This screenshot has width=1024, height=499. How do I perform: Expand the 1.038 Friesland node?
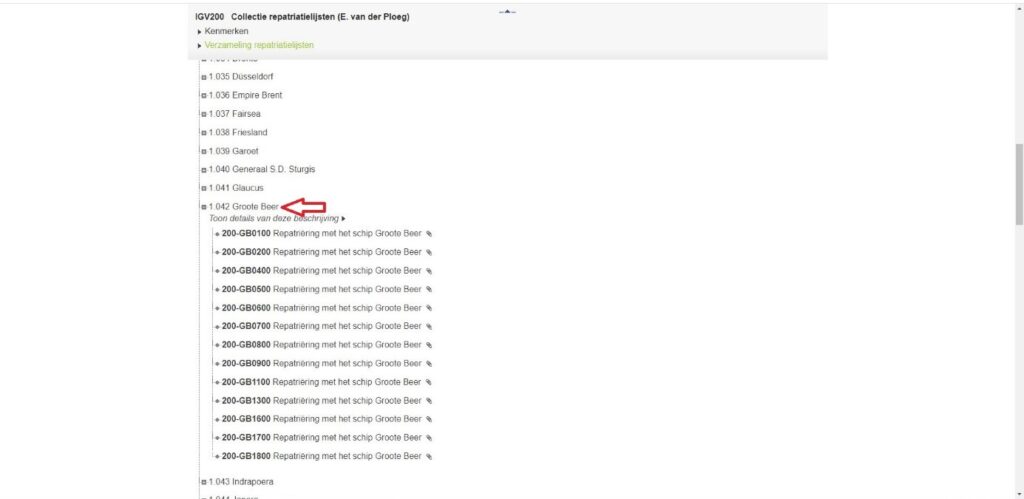point(204,133)
